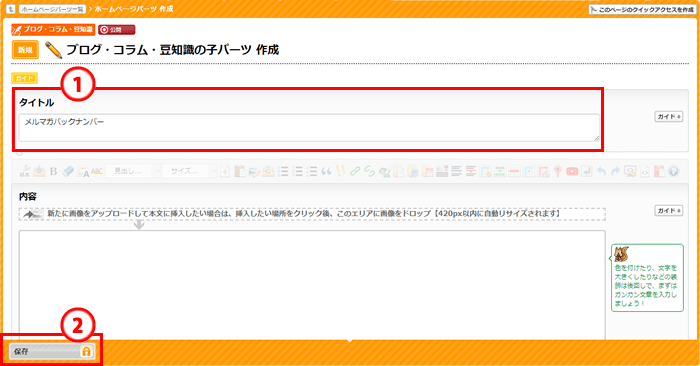This screenshot has width=700, height=366.
Task: Expand the ガイド button beside title field
Action: pyautogui.click(x=668, y=116)
